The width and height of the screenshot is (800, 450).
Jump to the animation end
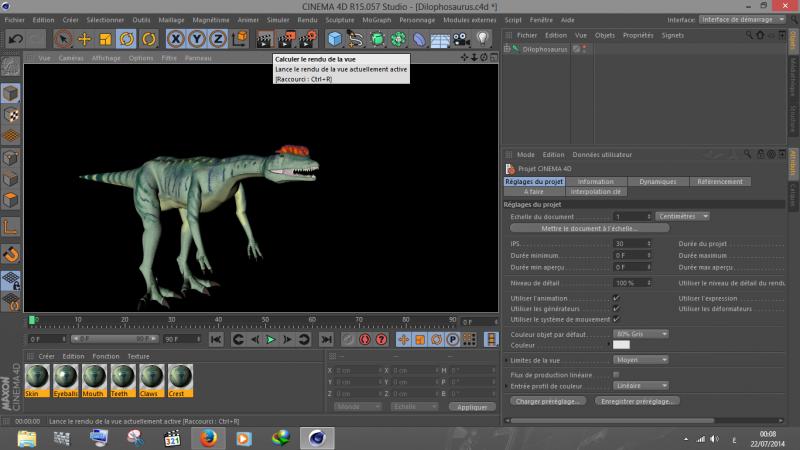click(326, 339)
